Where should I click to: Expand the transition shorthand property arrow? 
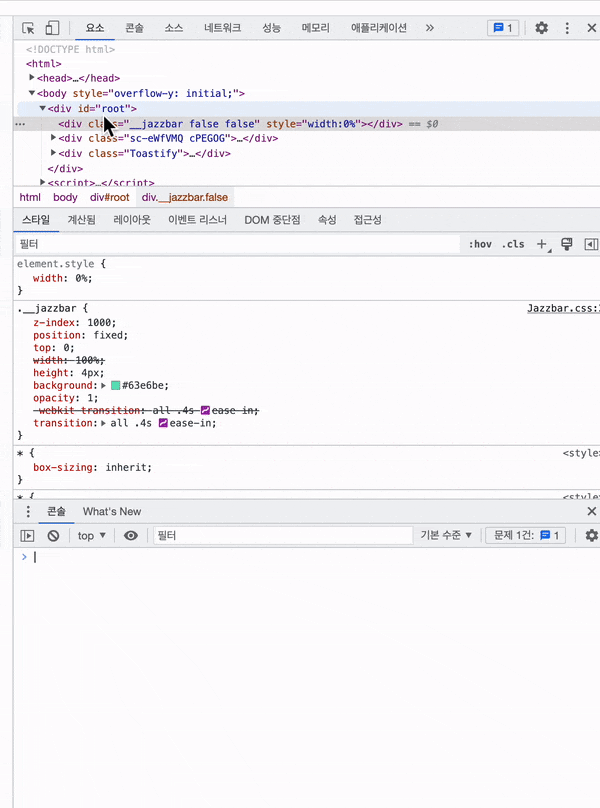pos(104,423)
